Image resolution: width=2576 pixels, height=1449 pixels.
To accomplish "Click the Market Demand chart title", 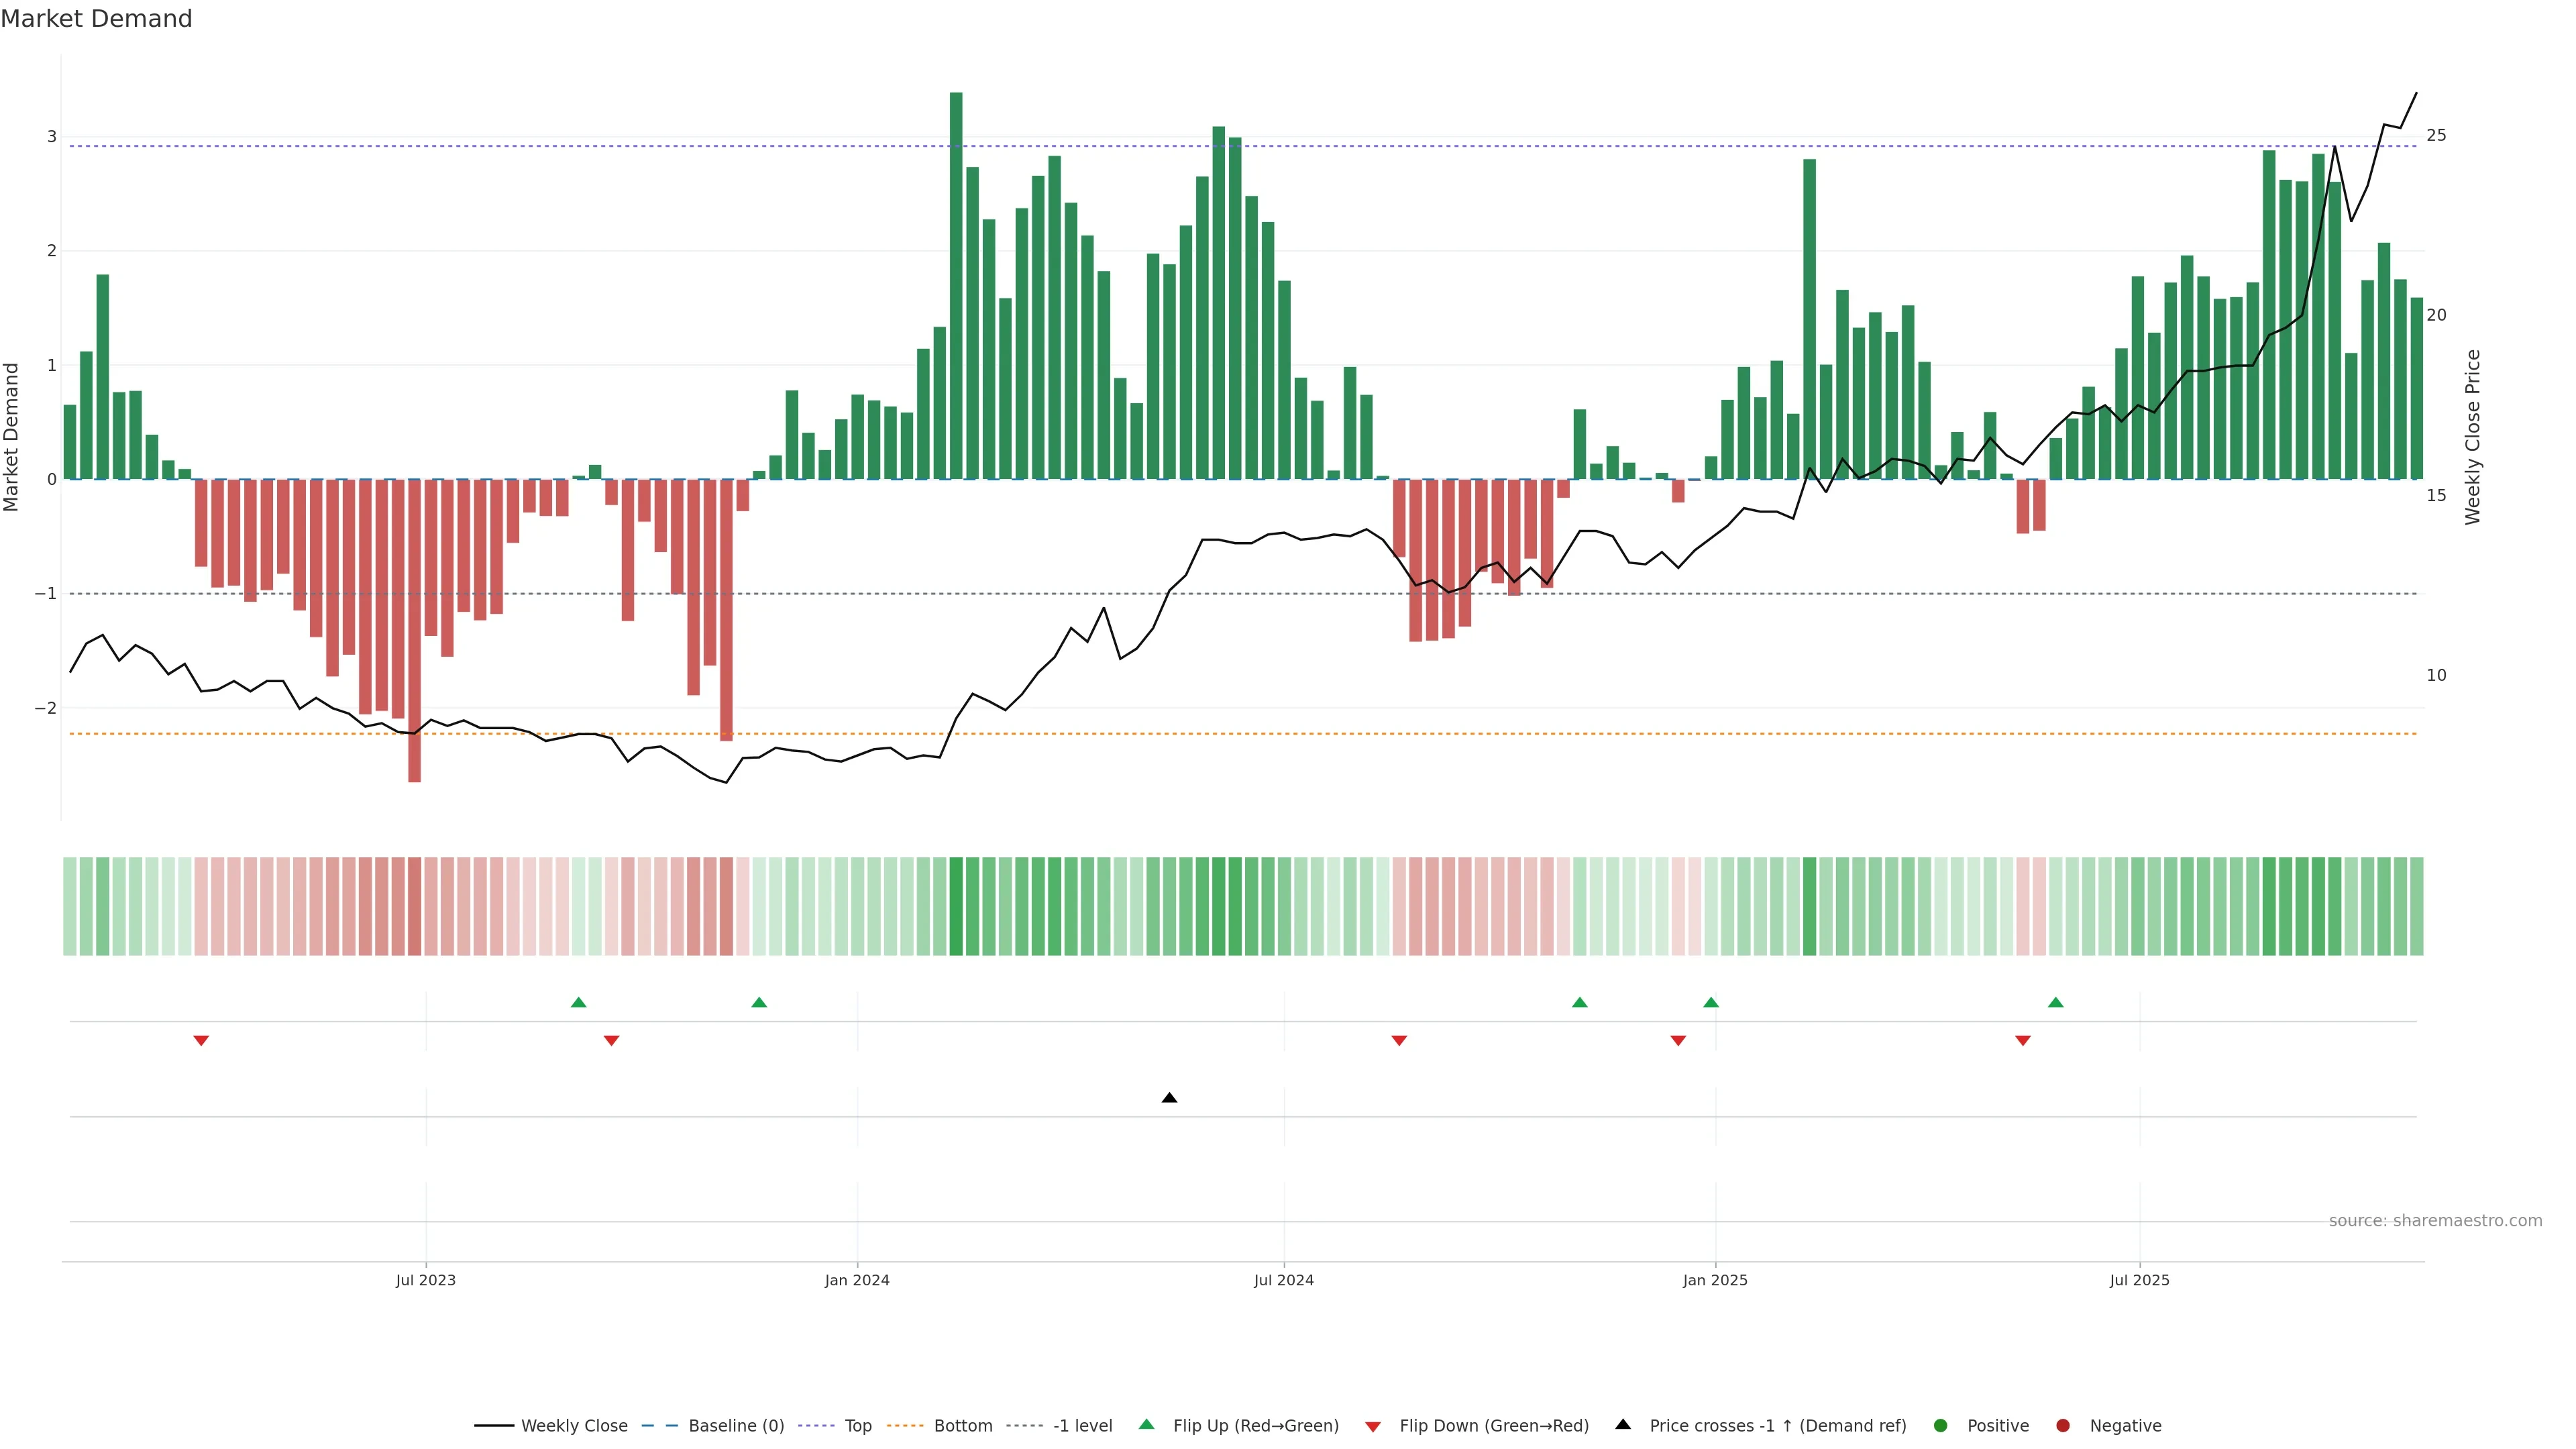I will tap(96, 19).
